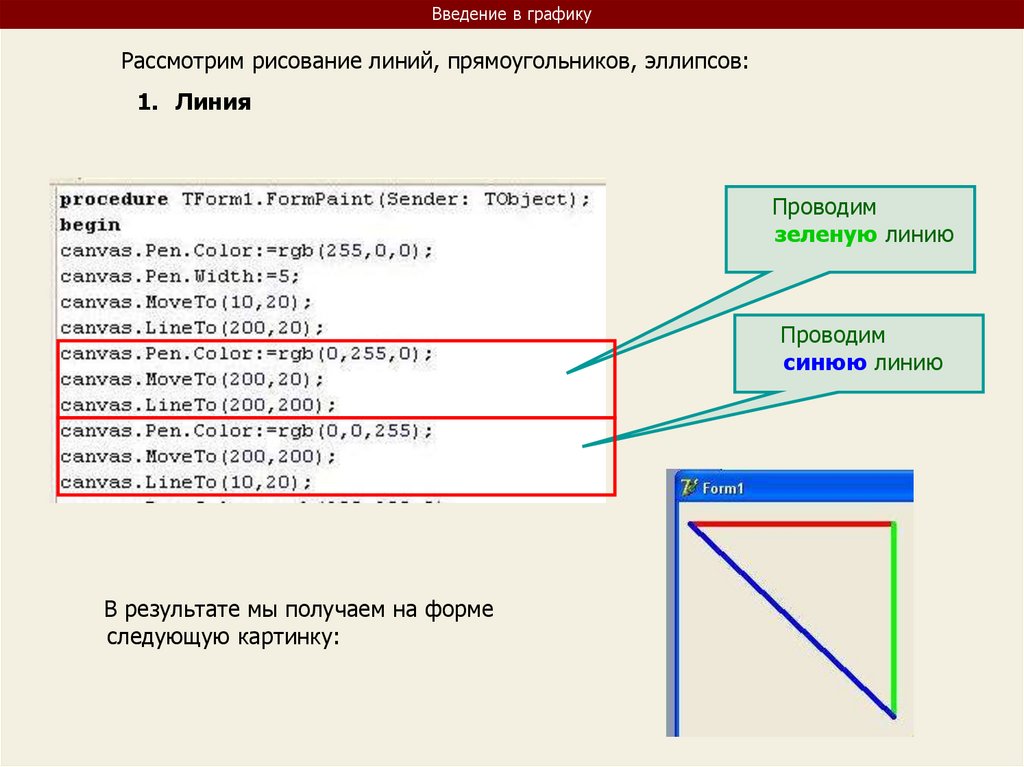The height and width of the screenshot is (767, 1024).
Task: Click the callout "Проводим зеленую линию"
Action: (x=850, y=229)
